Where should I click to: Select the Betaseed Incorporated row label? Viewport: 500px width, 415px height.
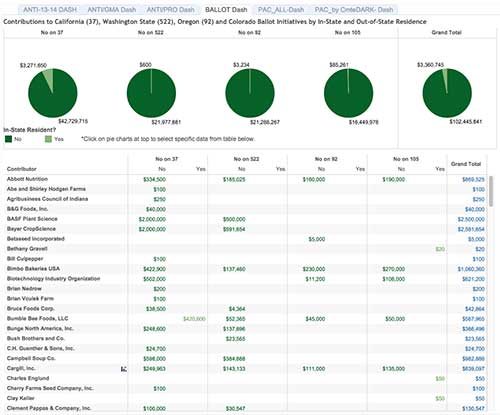coord(36,239)
